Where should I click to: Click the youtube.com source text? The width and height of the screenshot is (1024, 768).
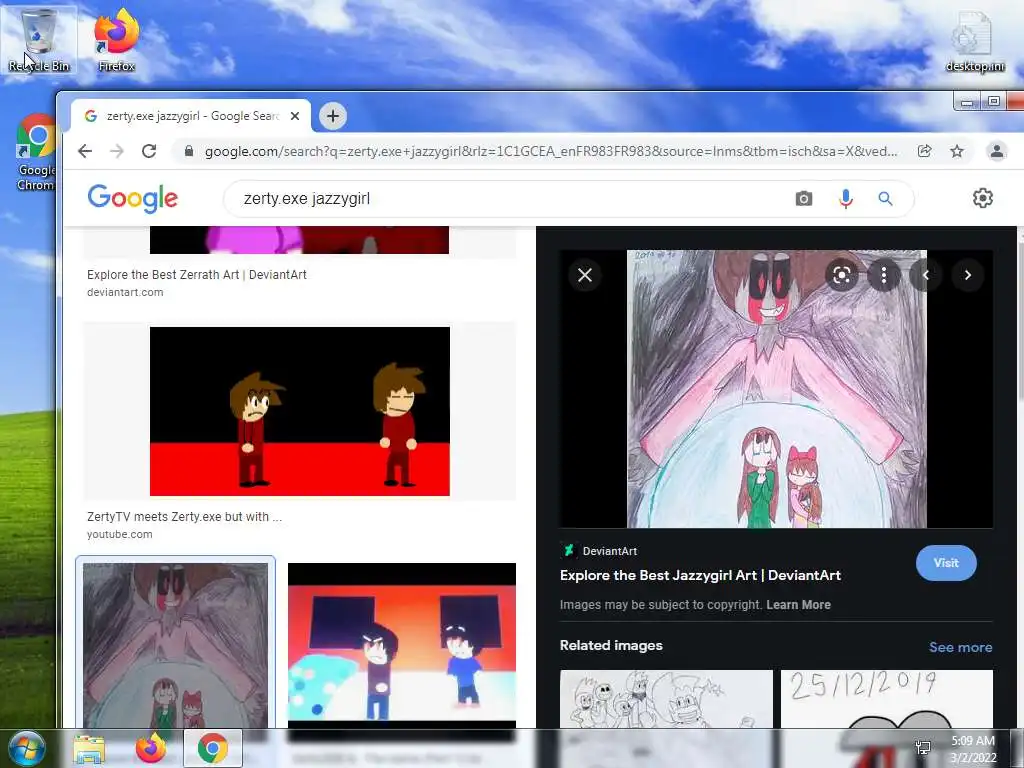[x=120, y=534]
